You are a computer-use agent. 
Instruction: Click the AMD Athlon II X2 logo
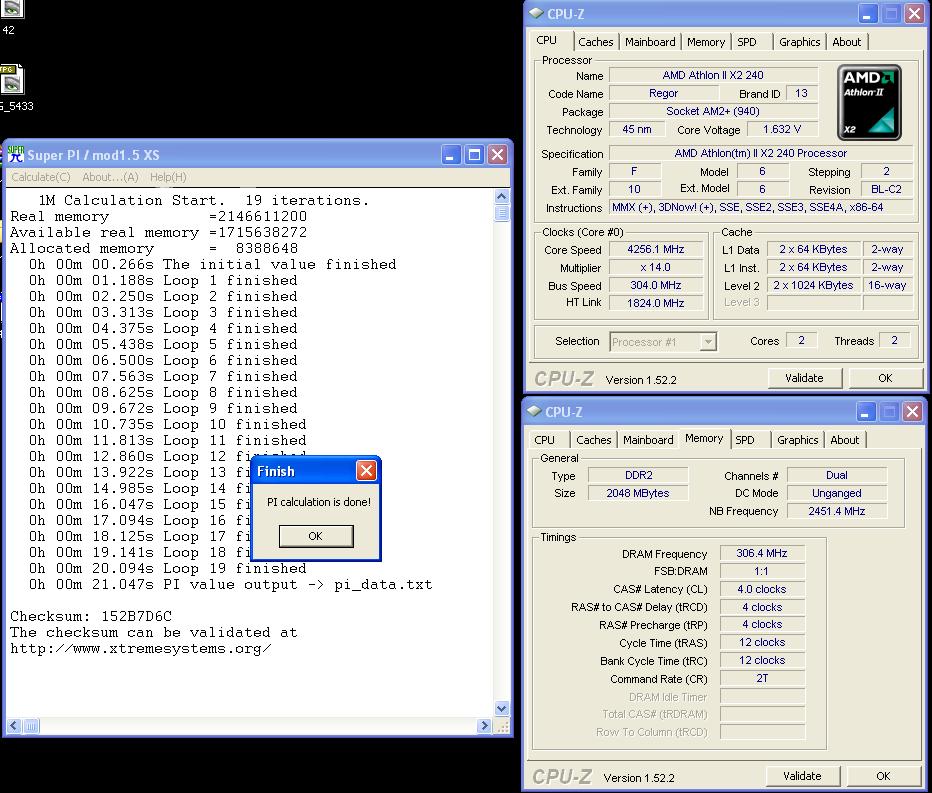870,102
